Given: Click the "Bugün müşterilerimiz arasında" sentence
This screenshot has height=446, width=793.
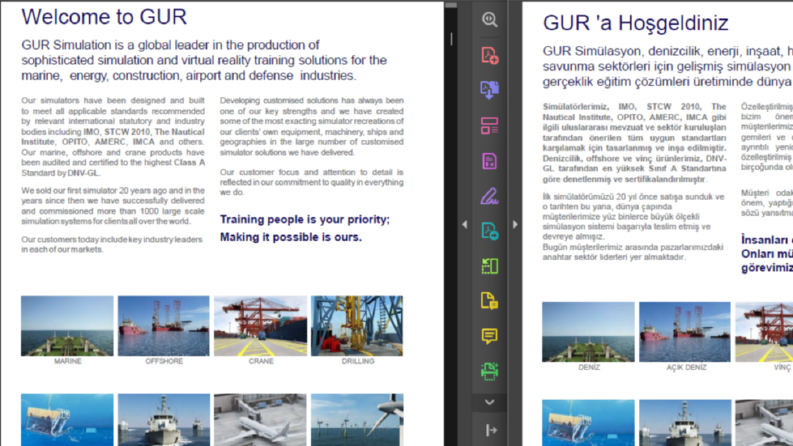Looking at the screenshot, I should 633,252.
